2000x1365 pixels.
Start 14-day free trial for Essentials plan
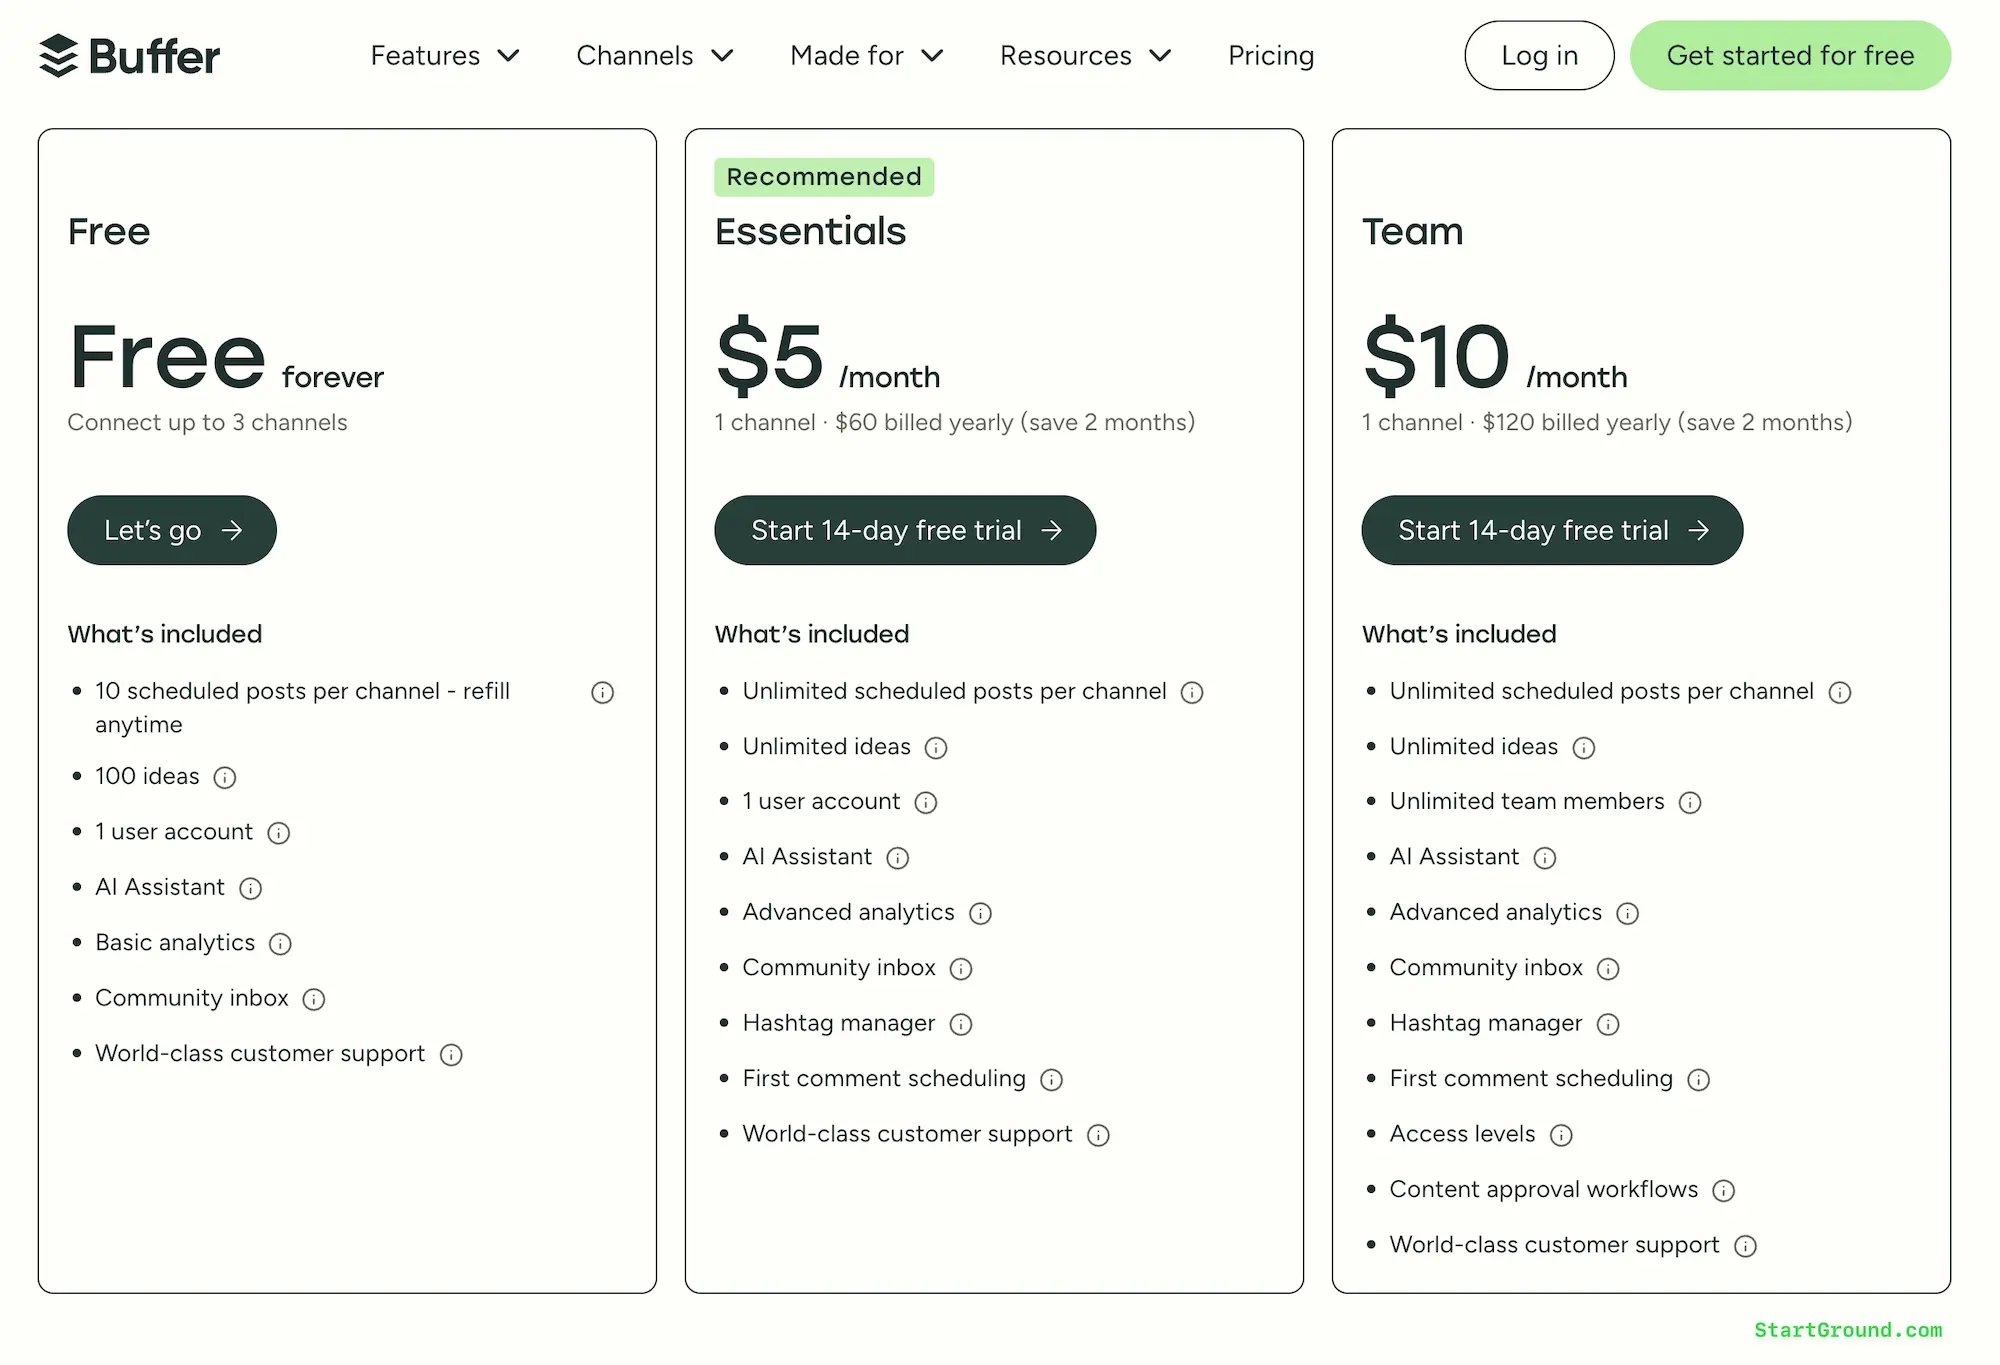(905, 530)
